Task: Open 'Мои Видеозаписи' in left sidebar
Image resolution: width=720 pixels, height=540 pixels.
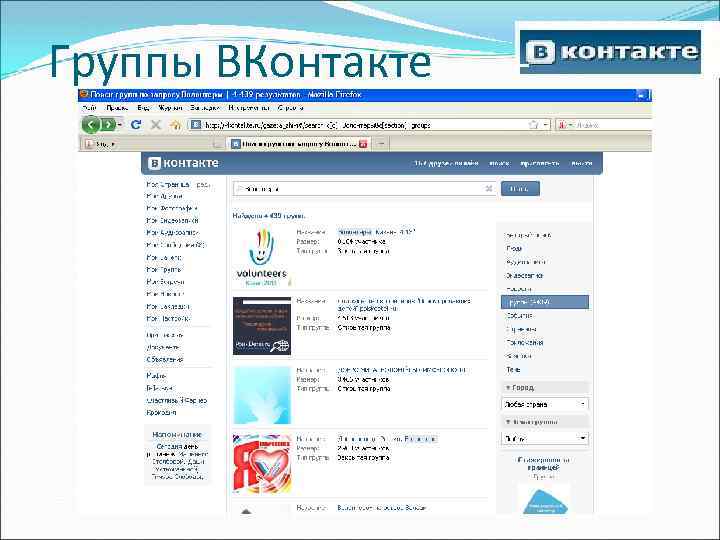Action: point(173,220)
